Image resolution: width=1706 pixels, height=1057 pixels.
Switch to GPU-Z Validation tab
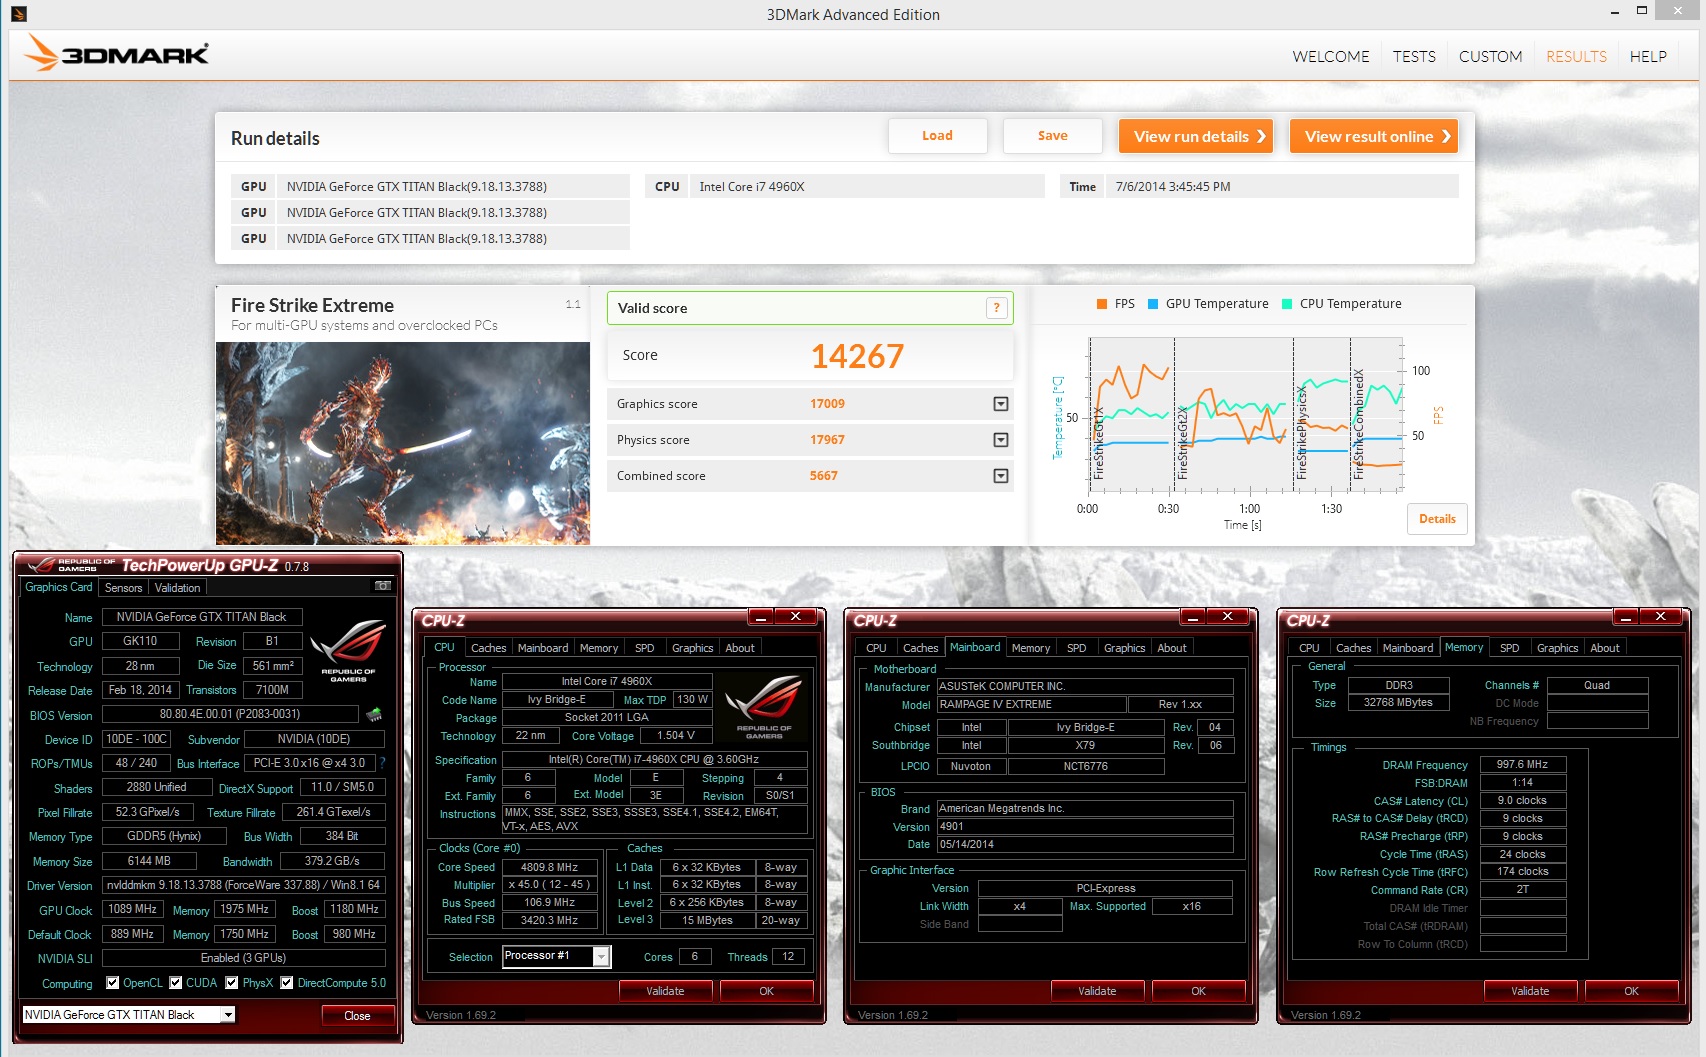(177, 588)
